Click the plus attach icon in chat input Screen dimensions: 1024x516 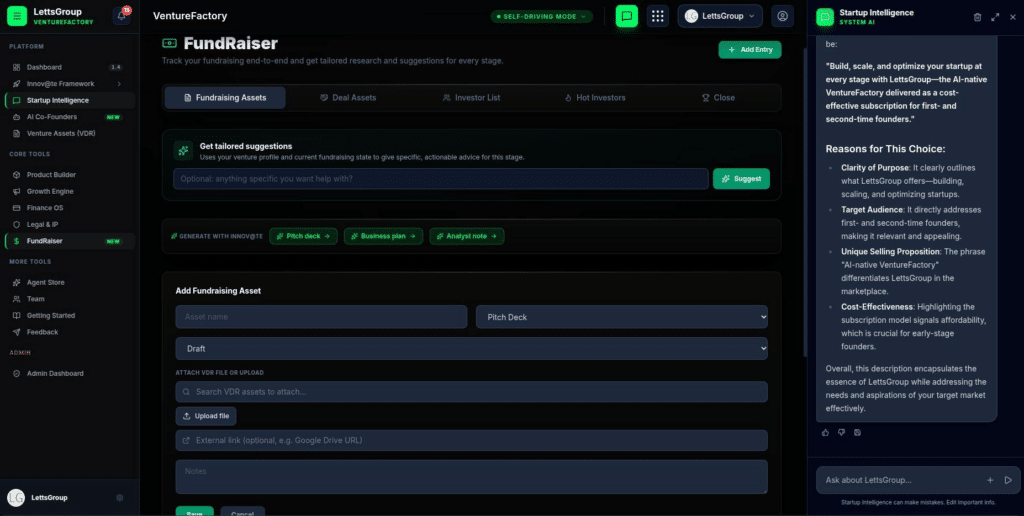pos(990,480)
